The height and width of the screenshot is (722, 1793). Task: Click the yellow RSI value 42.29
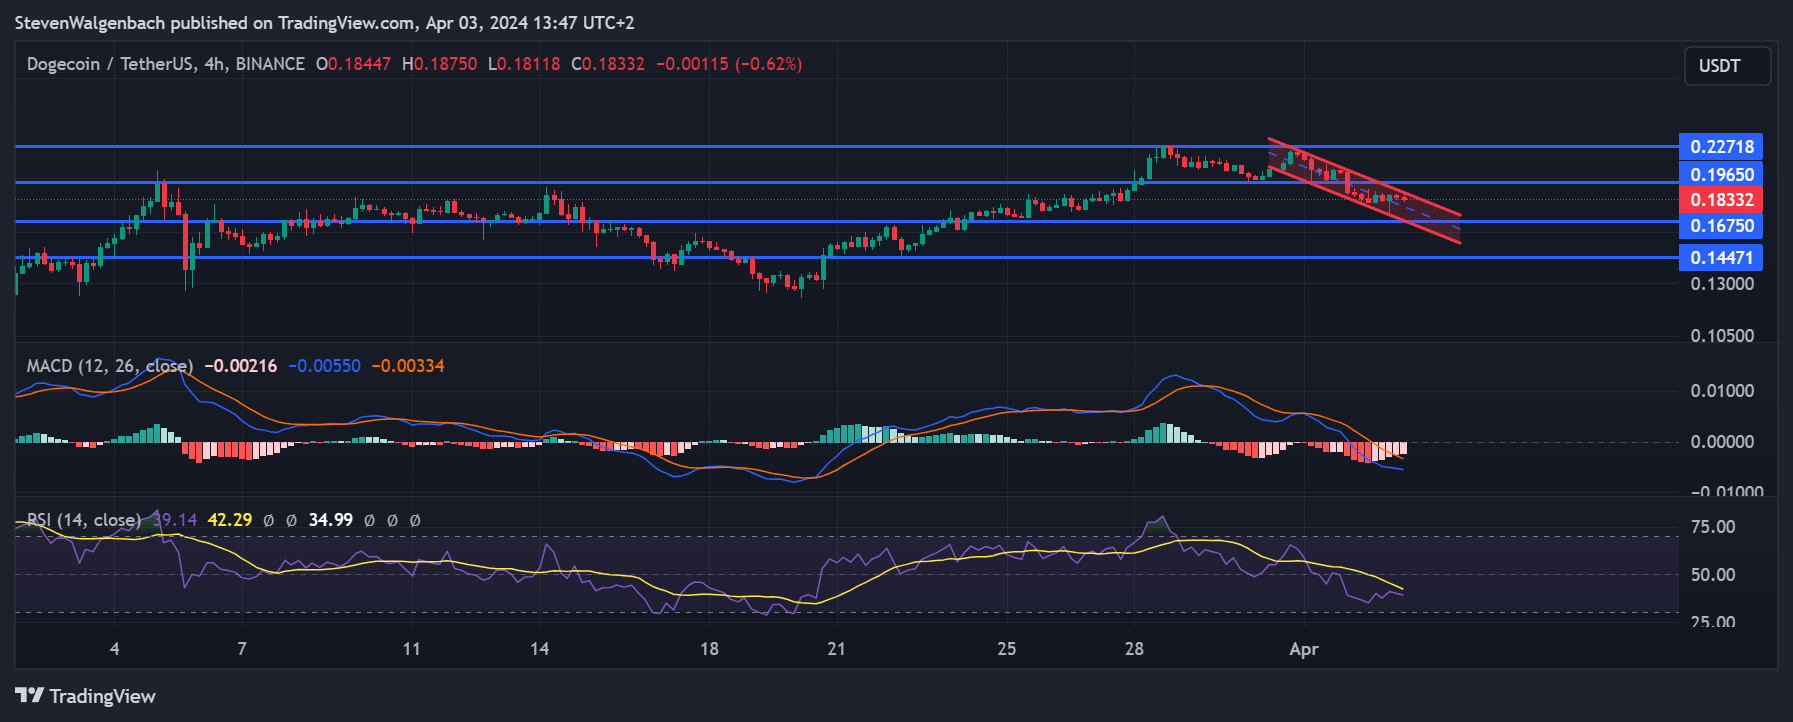click(229, 520)
